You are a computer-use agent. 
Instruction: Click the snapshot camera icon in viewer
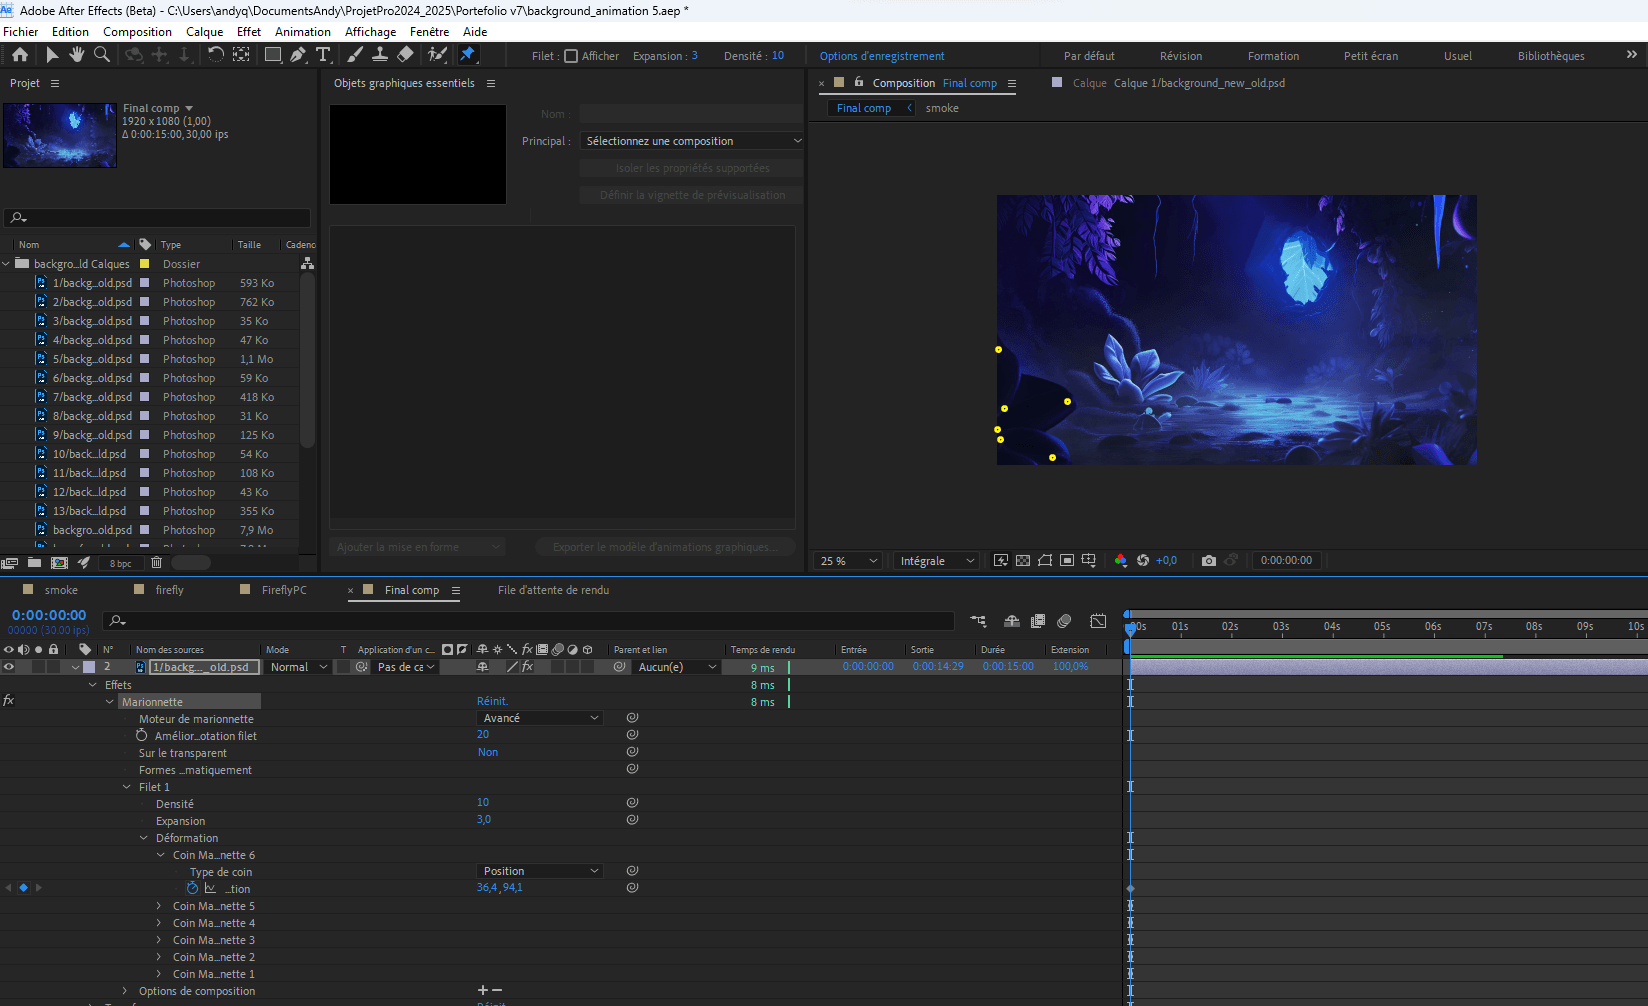1209,560
